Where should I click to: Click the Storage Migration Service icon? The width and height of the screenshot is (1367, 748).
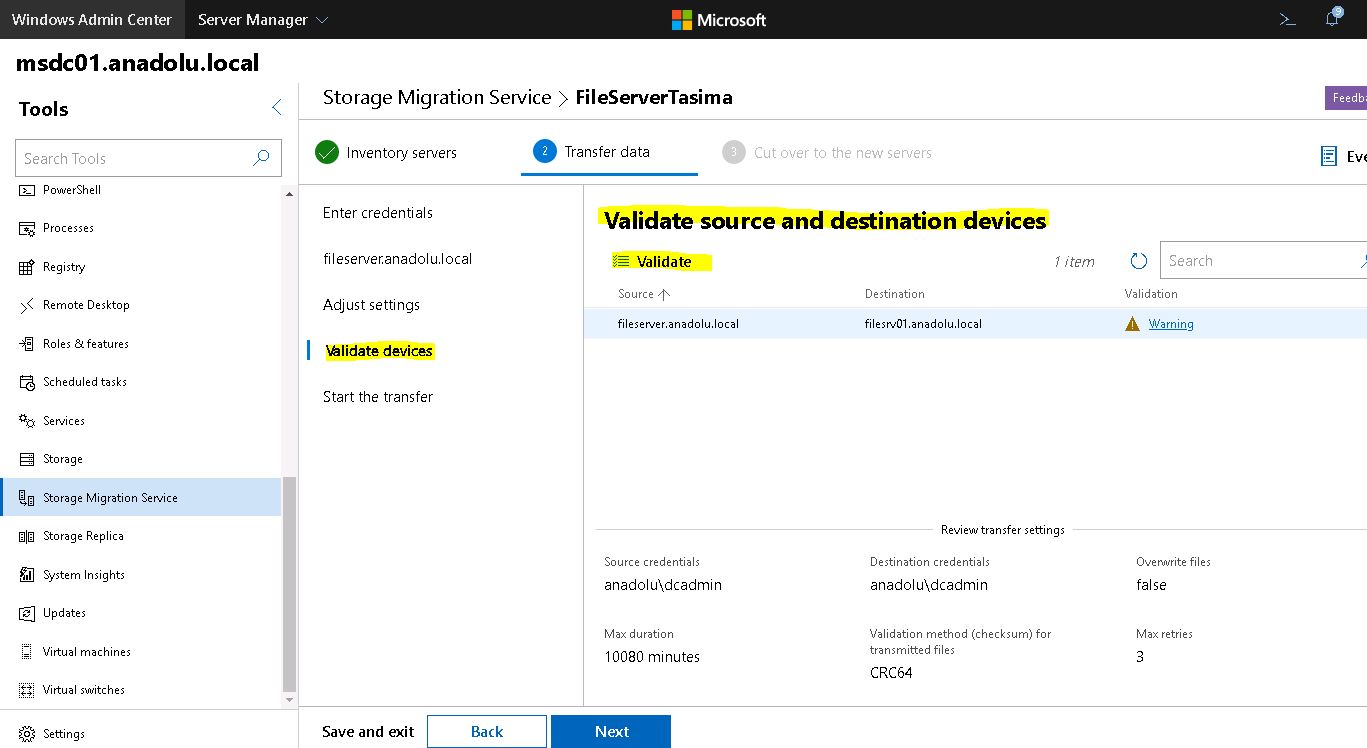click(26, 498)
